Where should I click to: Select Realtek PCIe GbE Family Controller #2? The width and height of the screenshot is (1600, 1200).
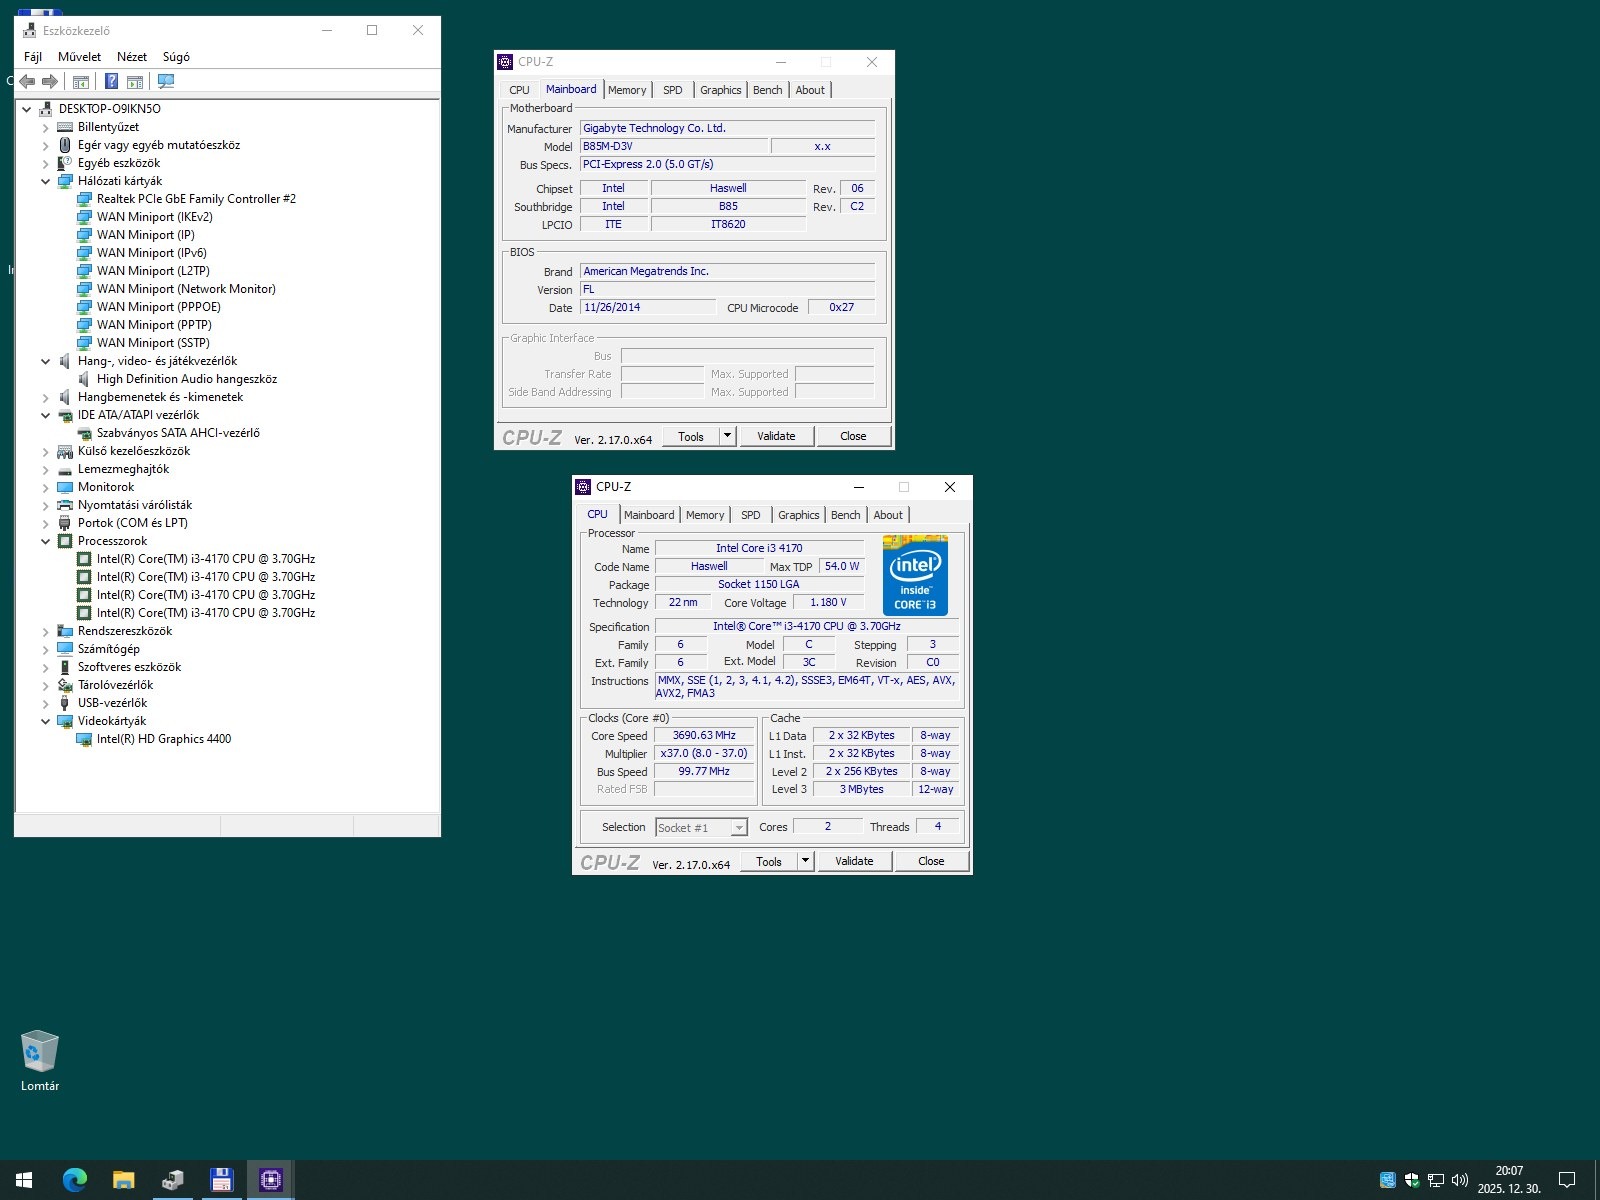point(196,199)
